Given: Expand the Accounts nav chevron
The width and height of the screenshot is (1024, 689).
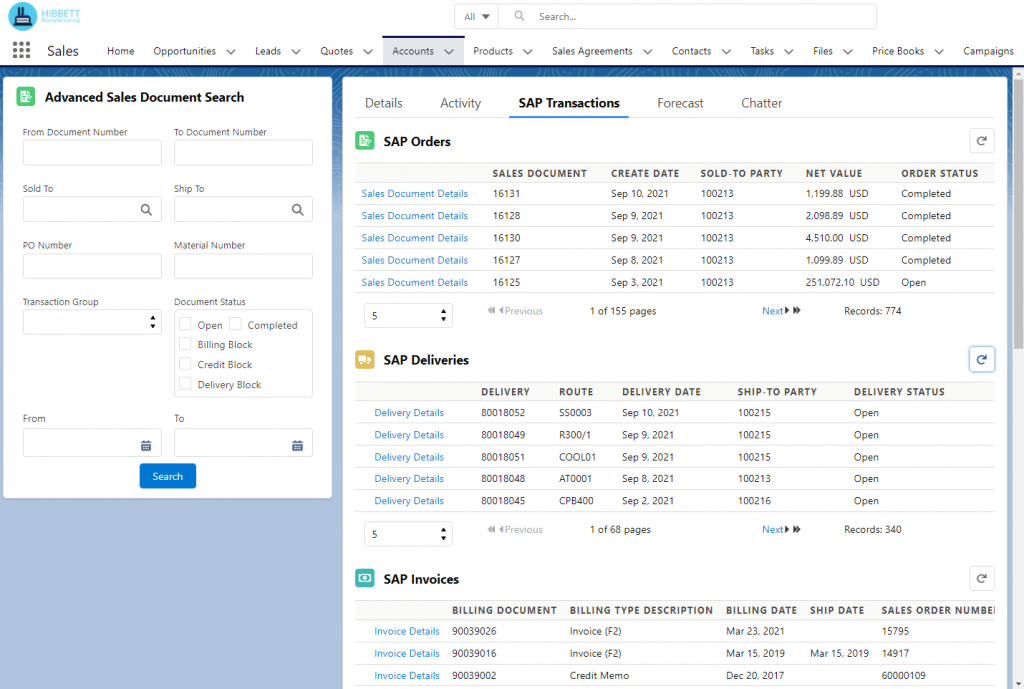Looking at the screenshot, I should tap(449, 52).
